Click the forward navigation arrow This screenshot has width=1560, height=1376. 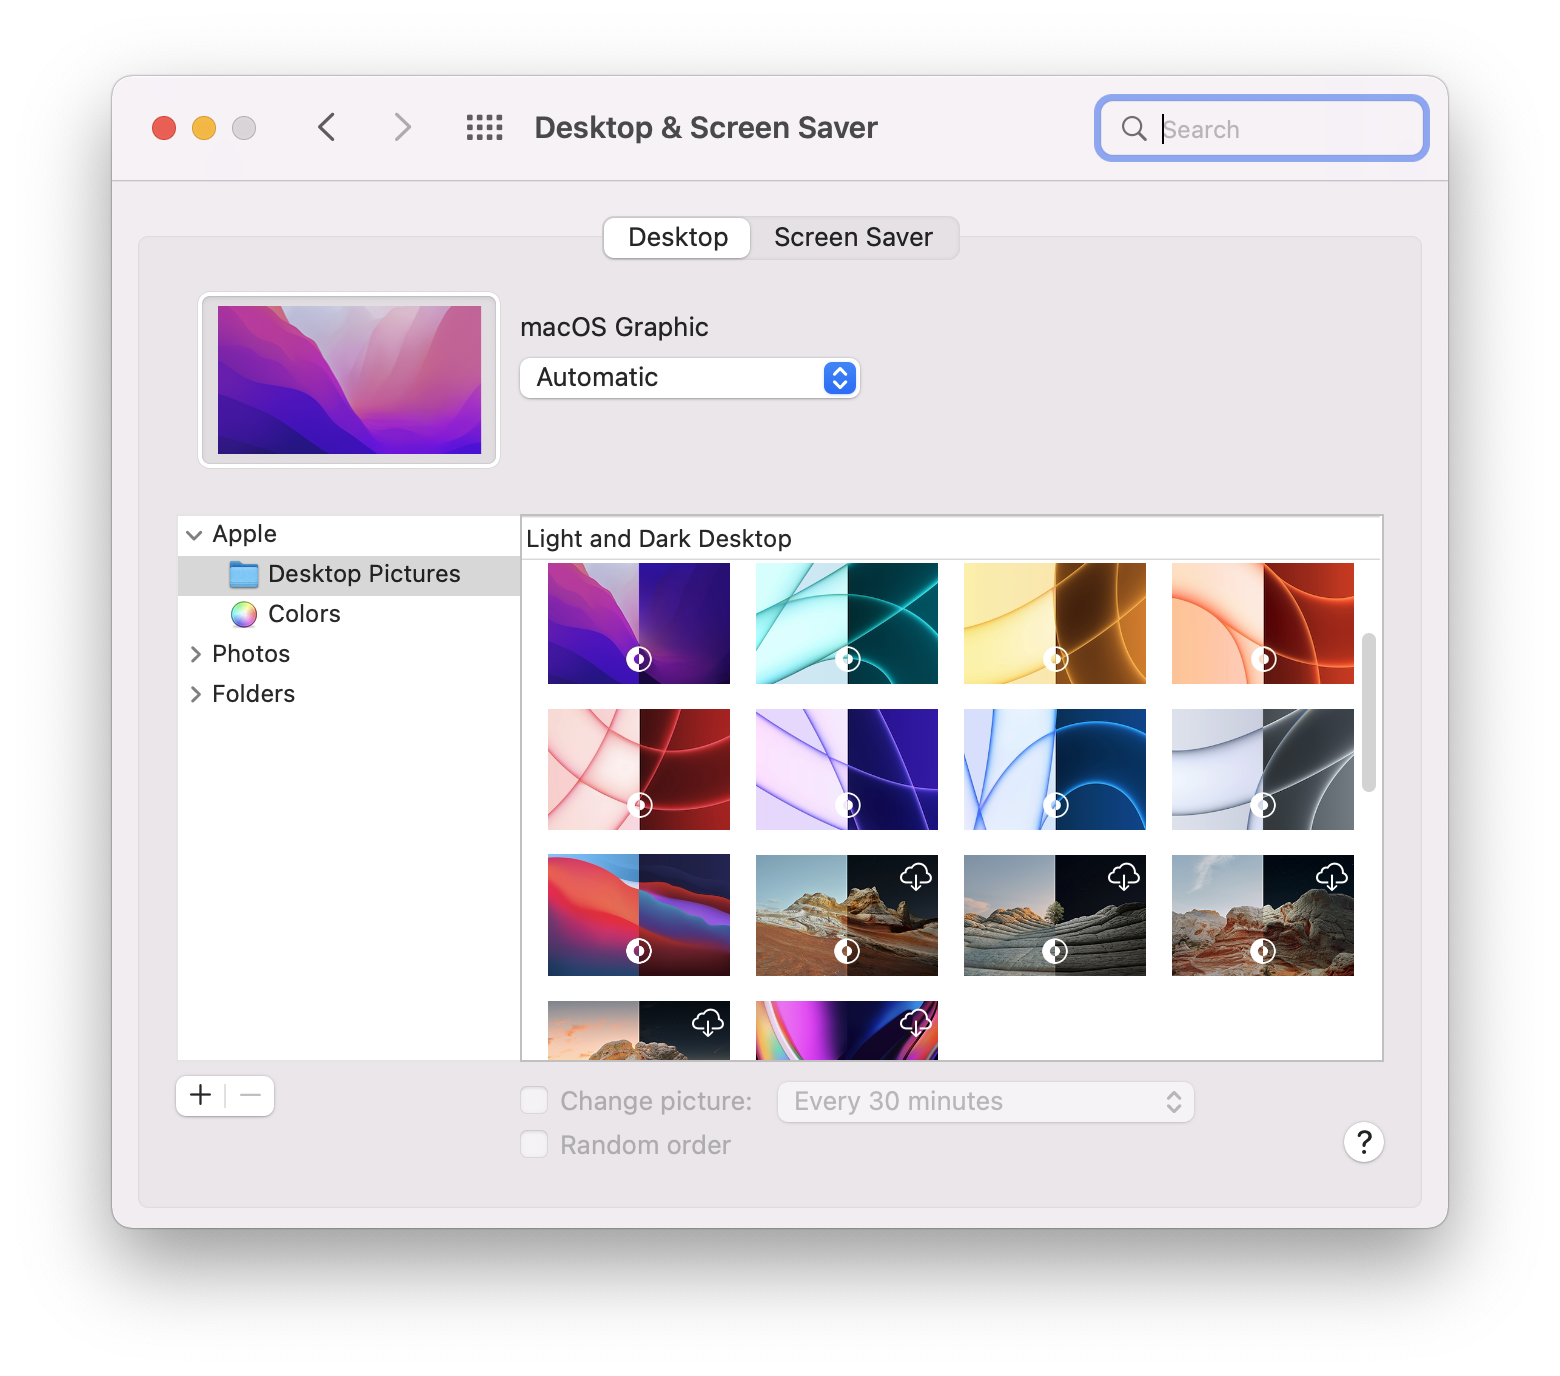click(402, 127)
